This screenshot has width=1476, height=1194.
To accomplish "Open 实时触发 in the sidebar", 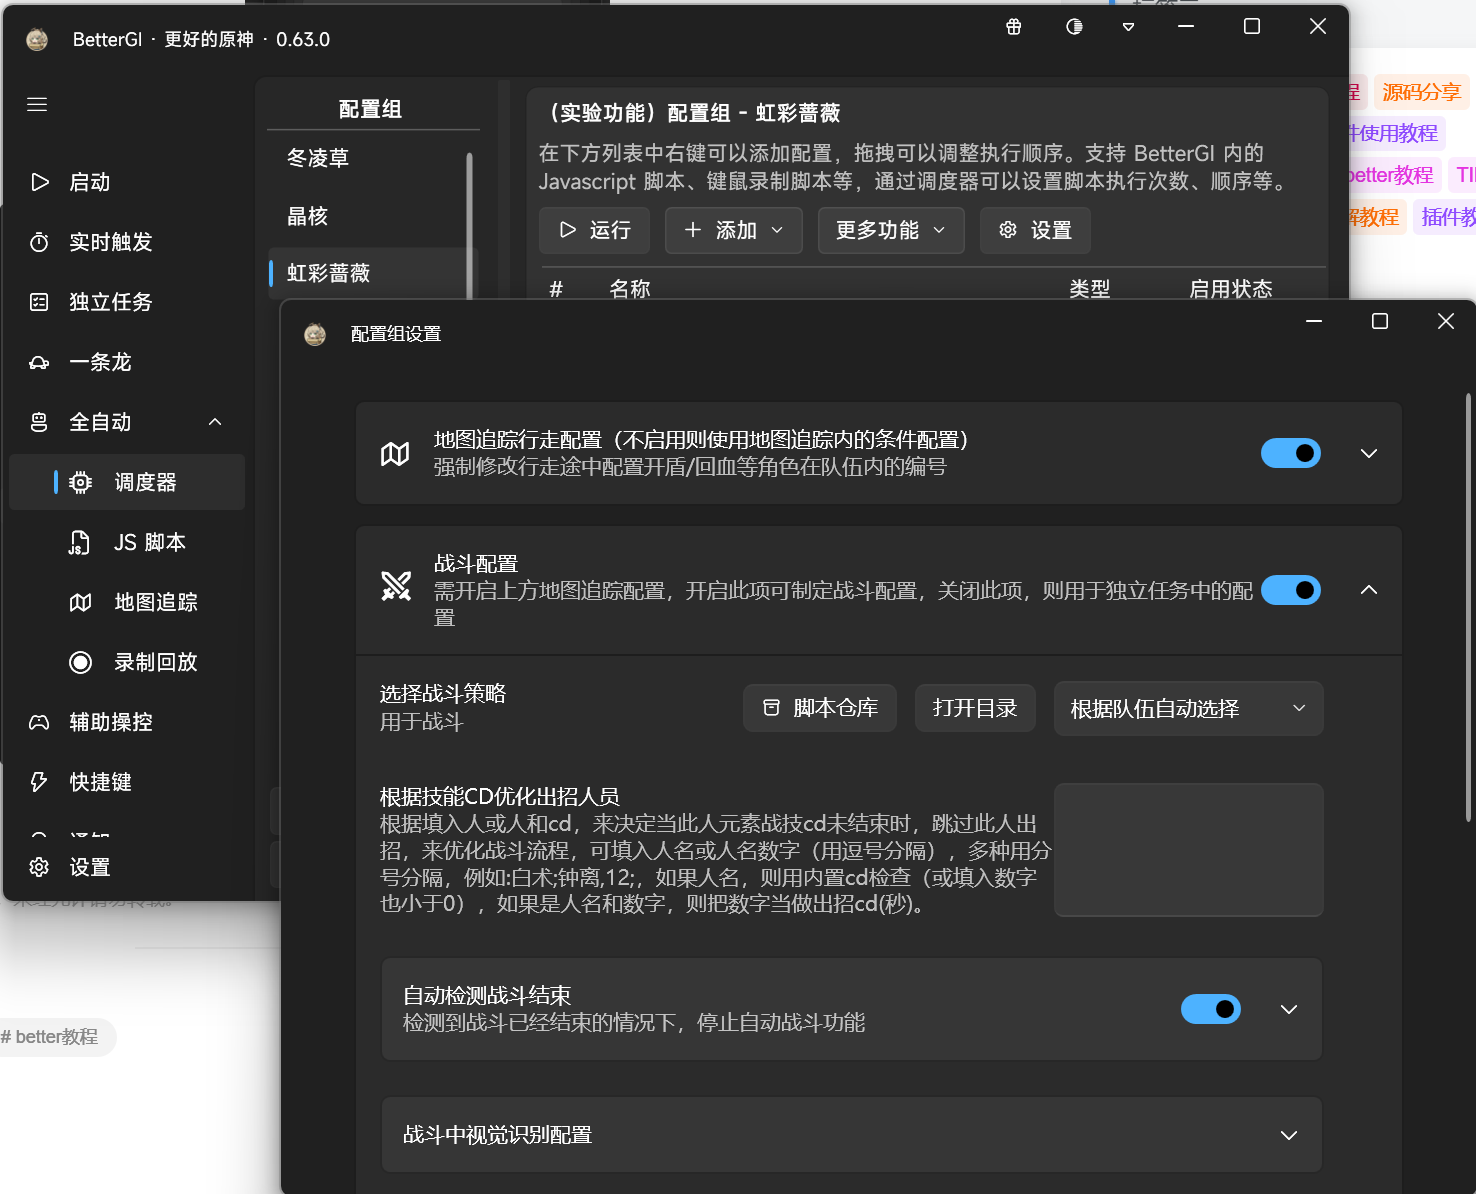I will click(x=127, y=242).
